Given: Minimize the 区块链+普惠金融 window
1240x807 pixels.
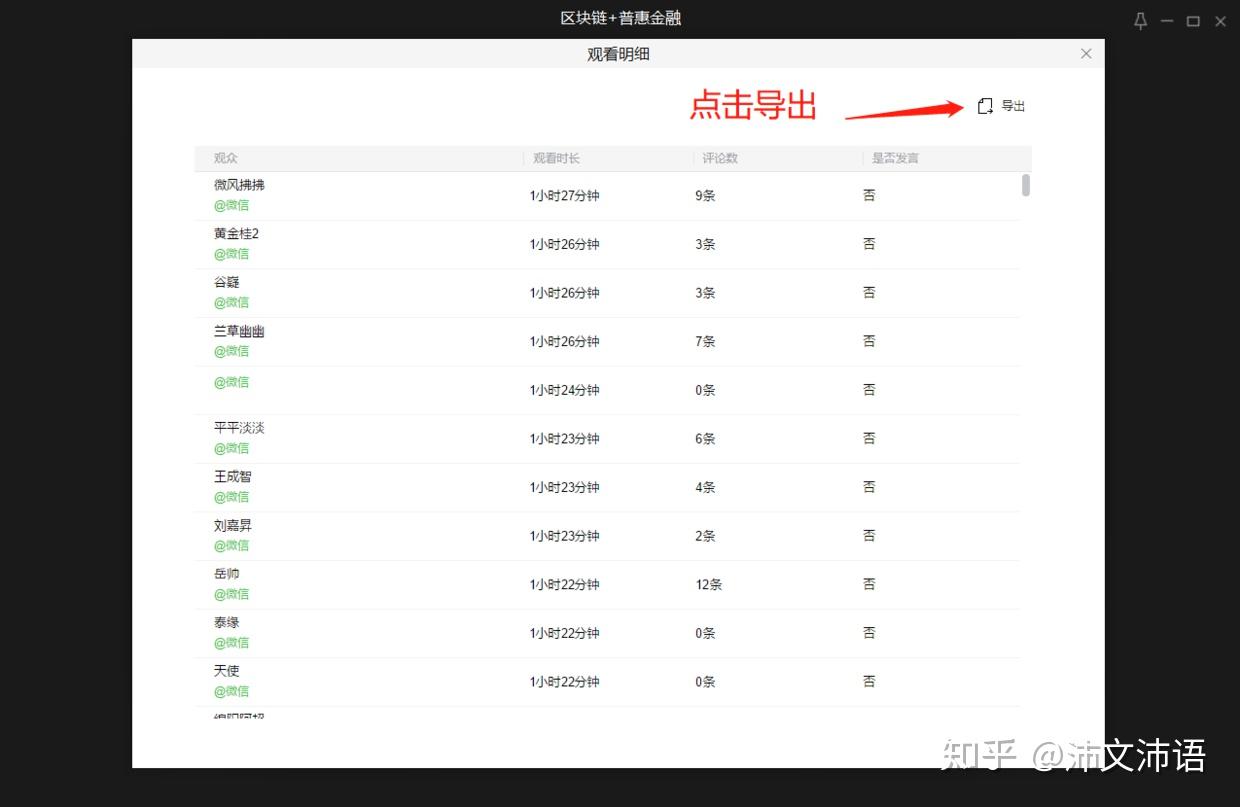Looking at the screenshot, I should click(x=1167, y=21).
